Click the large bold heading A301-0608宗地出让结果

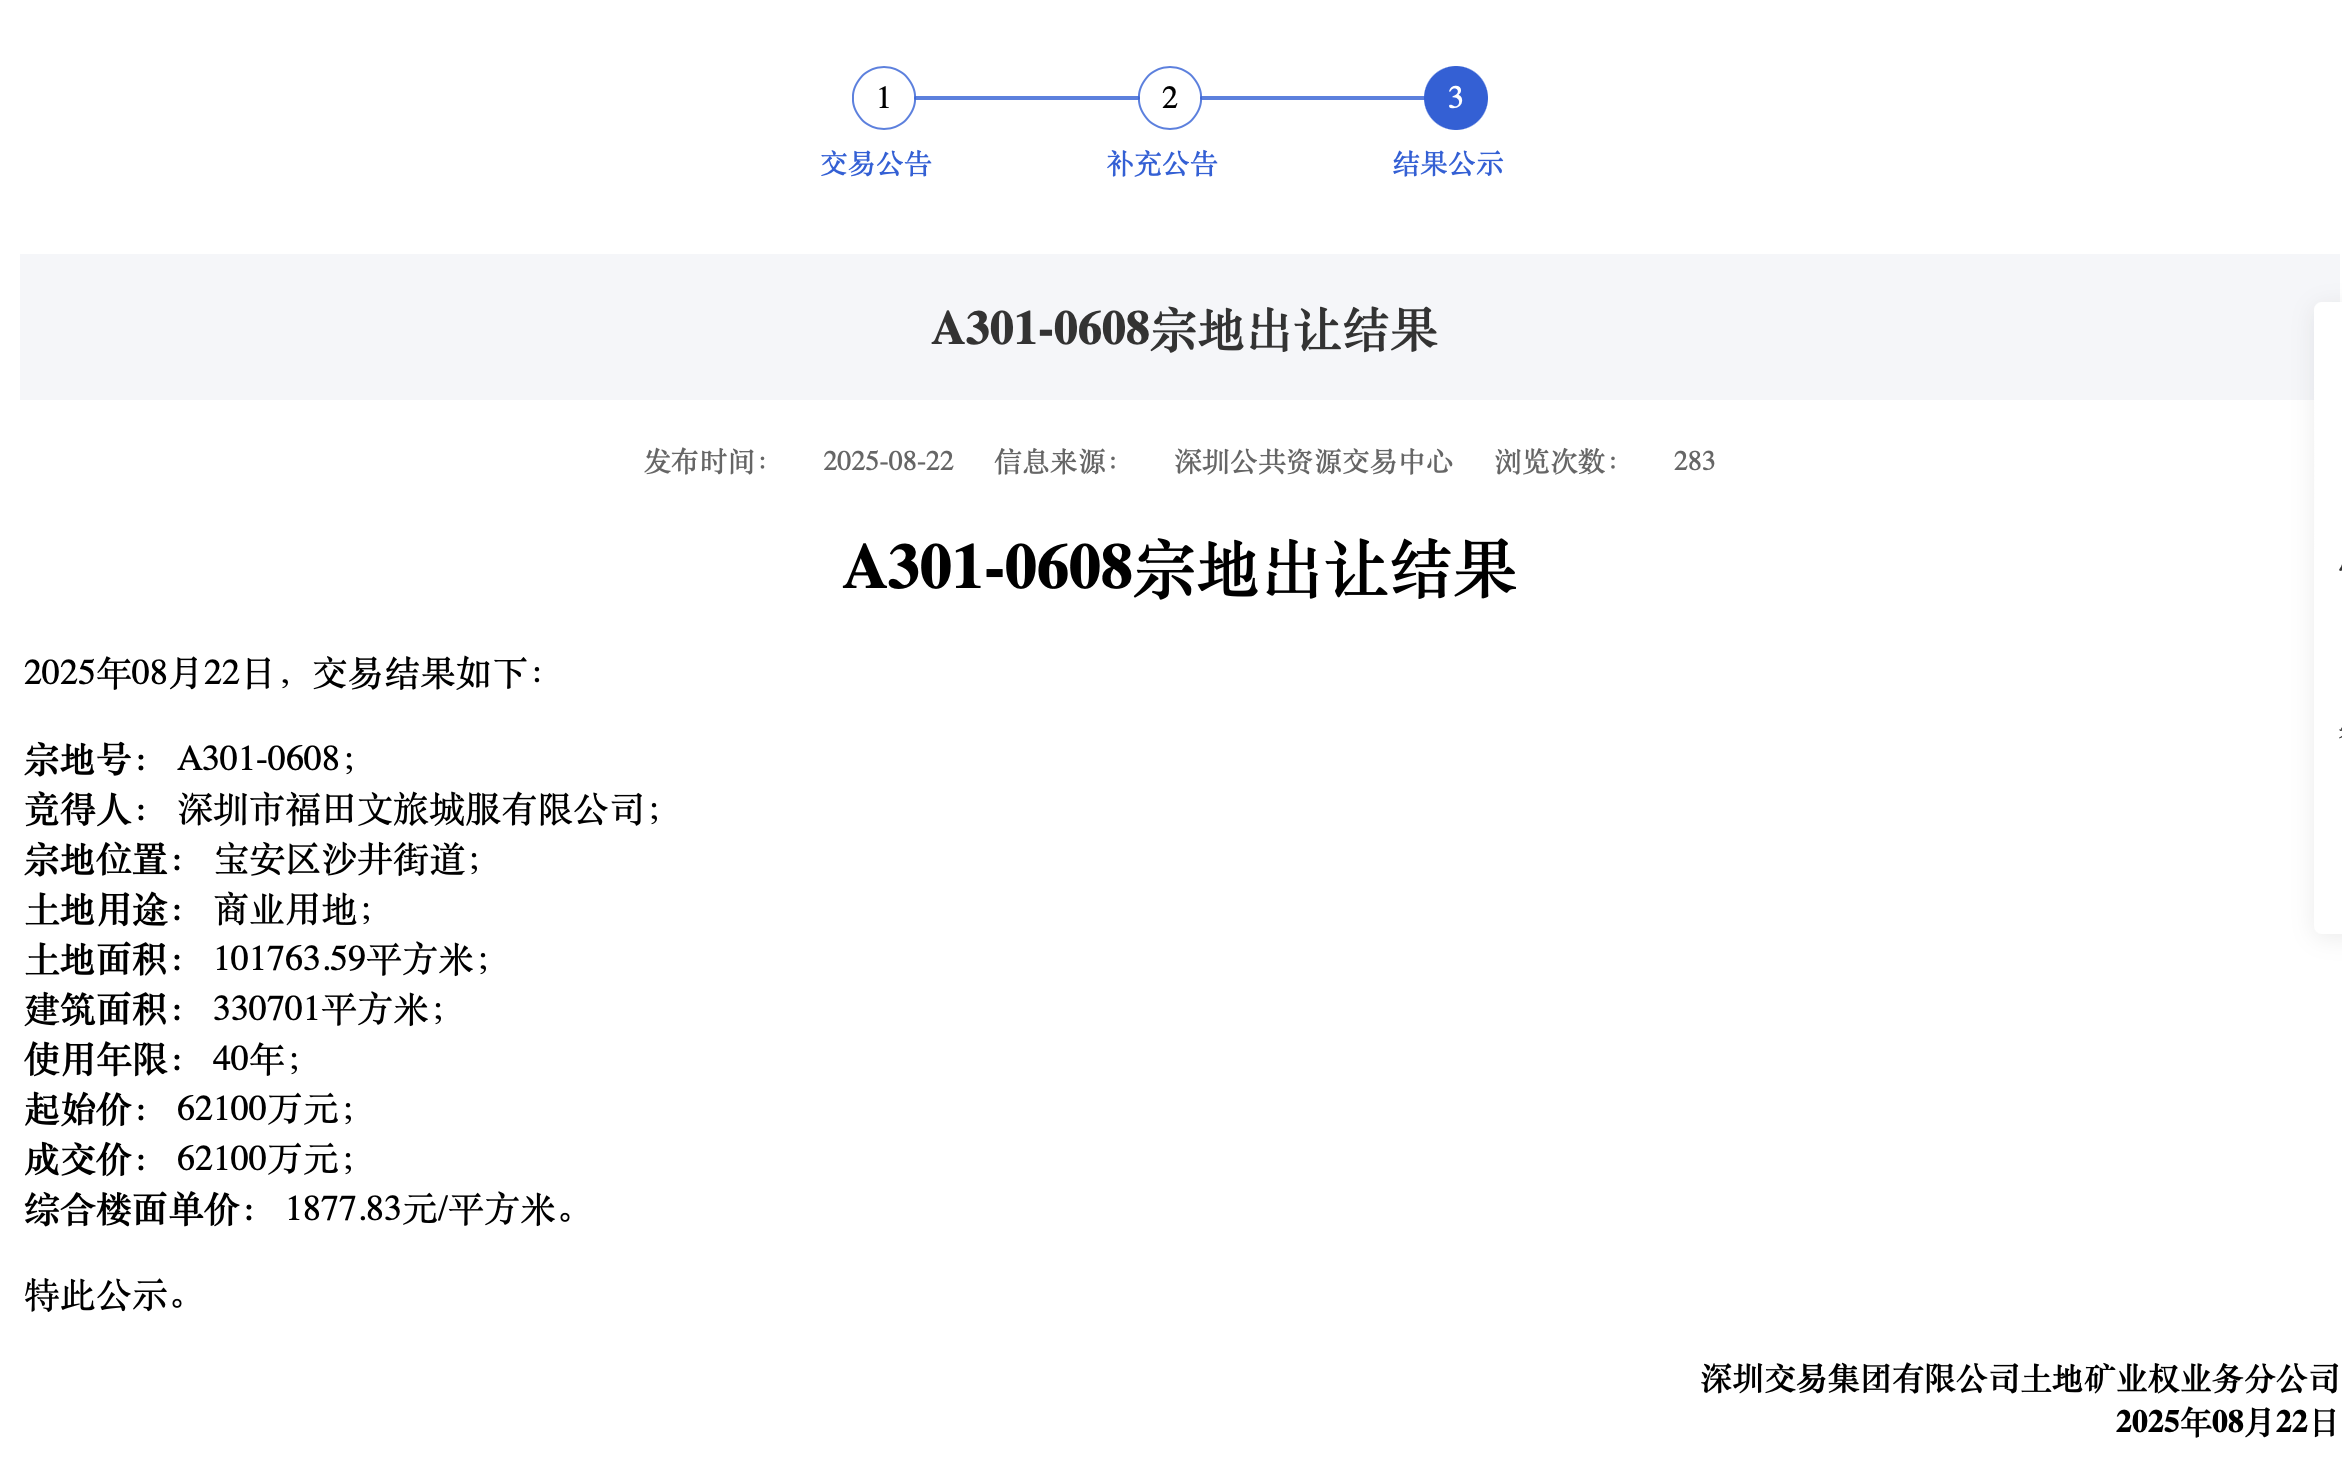(x=1180, y=569)
